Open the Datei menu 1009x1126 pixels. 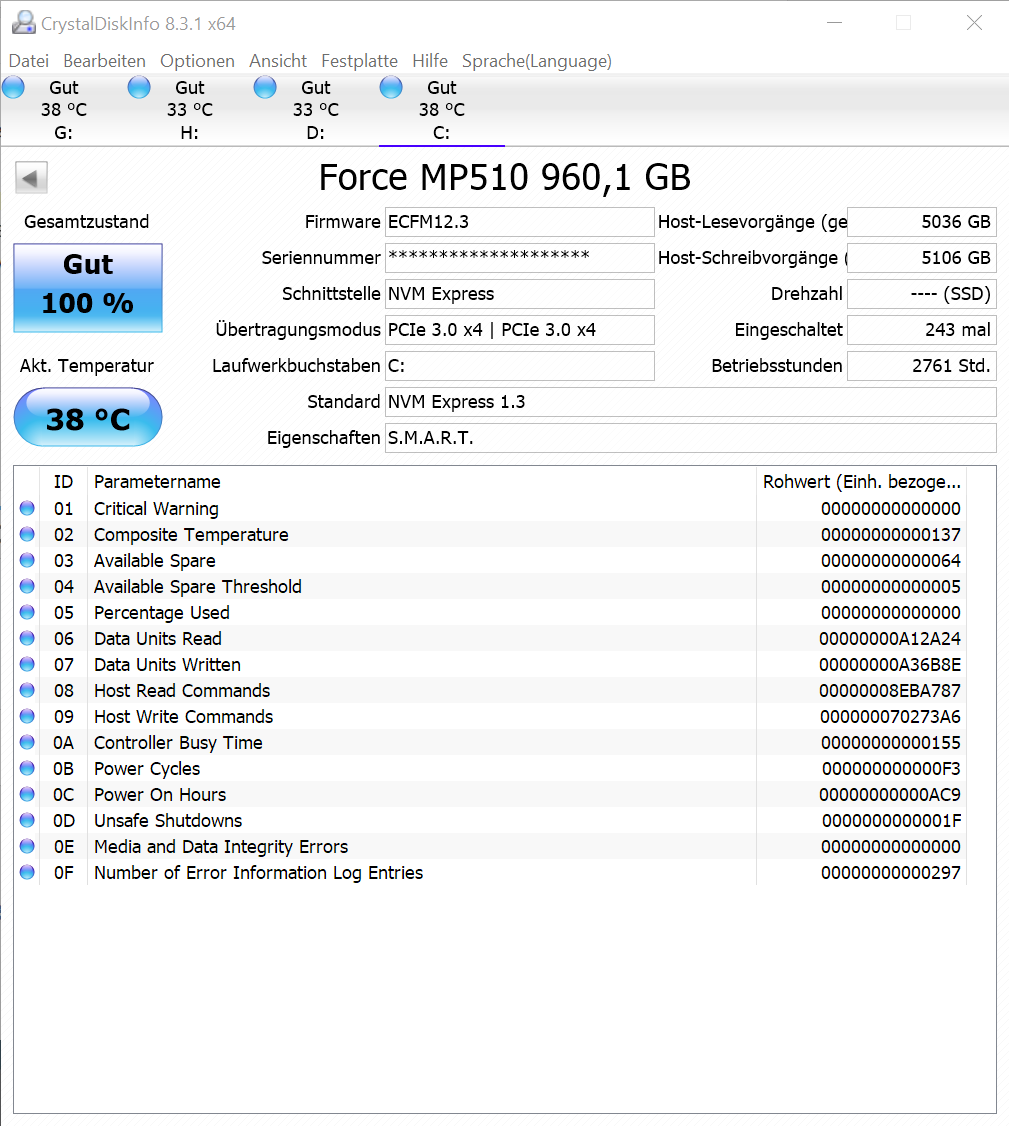[29, 61]
